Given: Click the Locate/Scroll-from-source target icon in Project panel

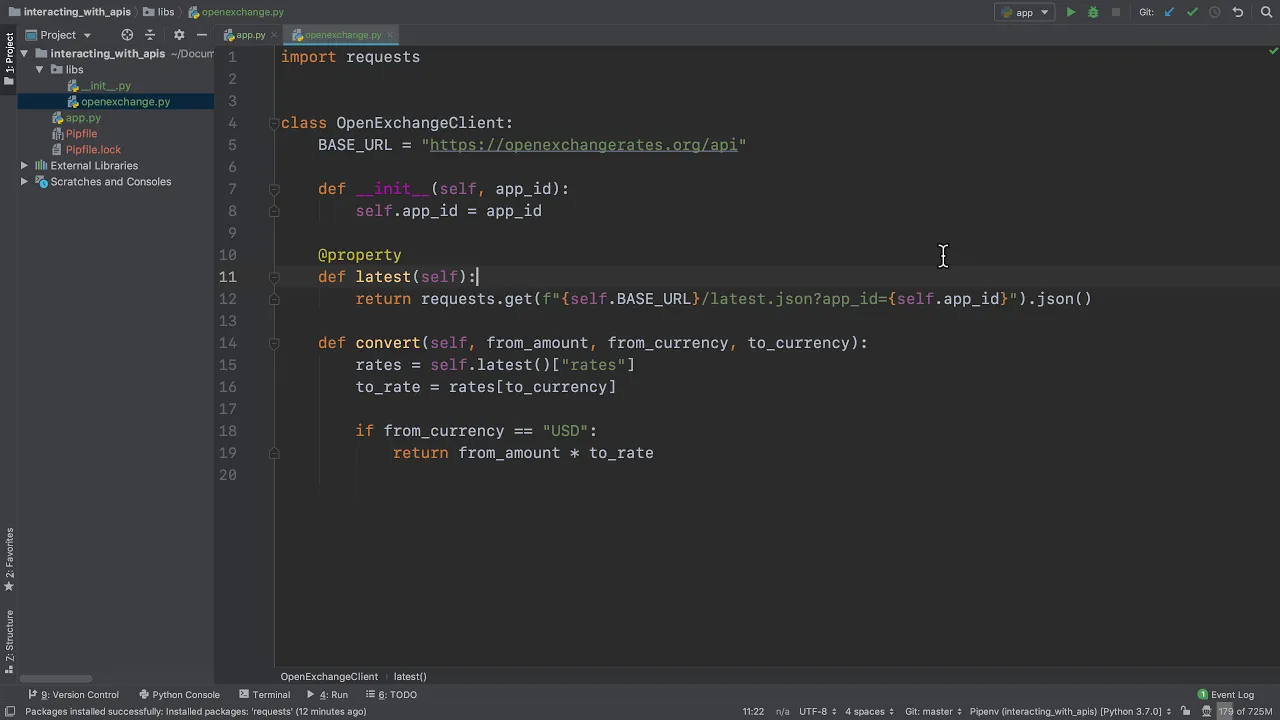Looking at the screenshot, I should point(127,35).
